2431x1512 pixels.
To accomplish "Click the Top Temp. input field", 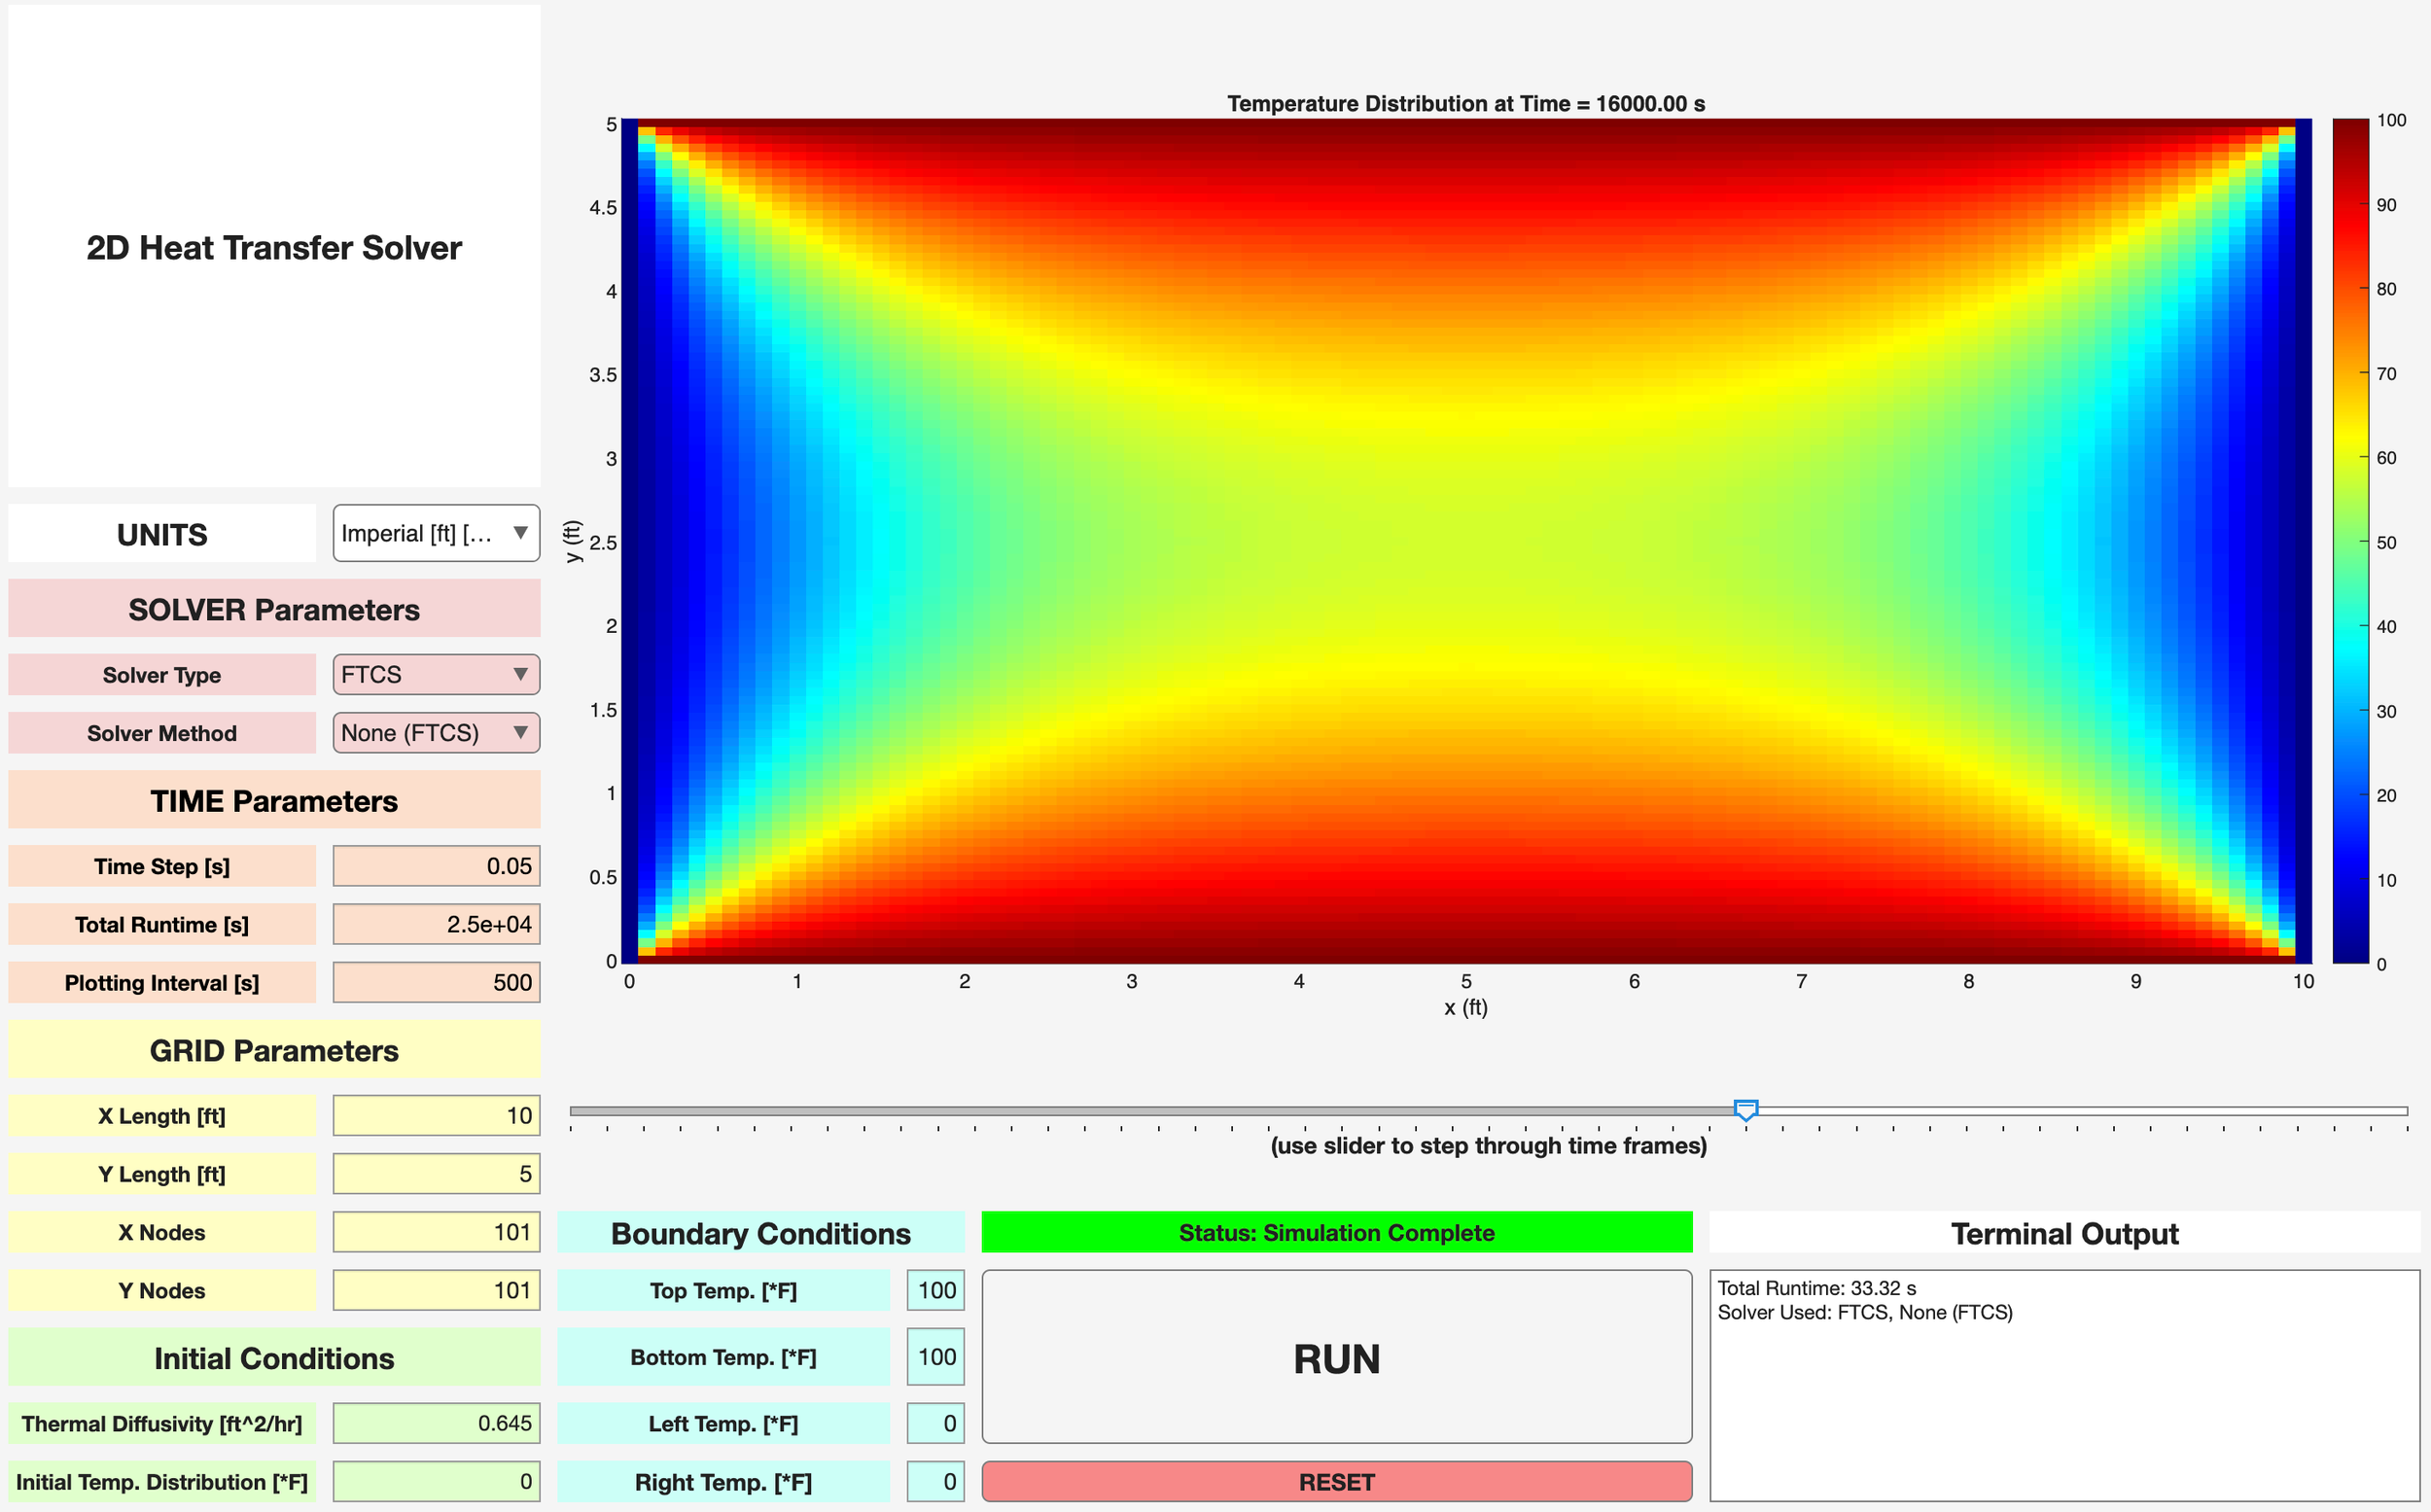I will pyautogui.click(x=934, y=1290).
